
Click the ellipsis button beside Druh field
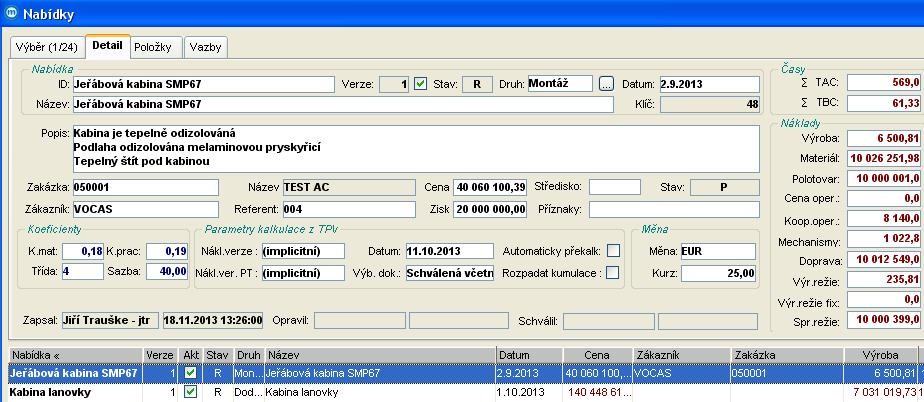coord(606,84)
